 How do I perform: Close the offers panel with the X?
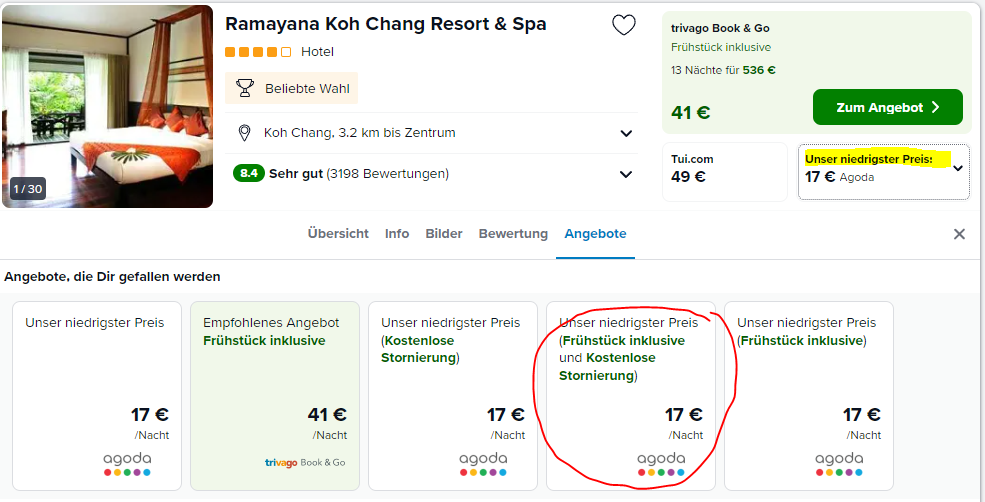point(959,234)
